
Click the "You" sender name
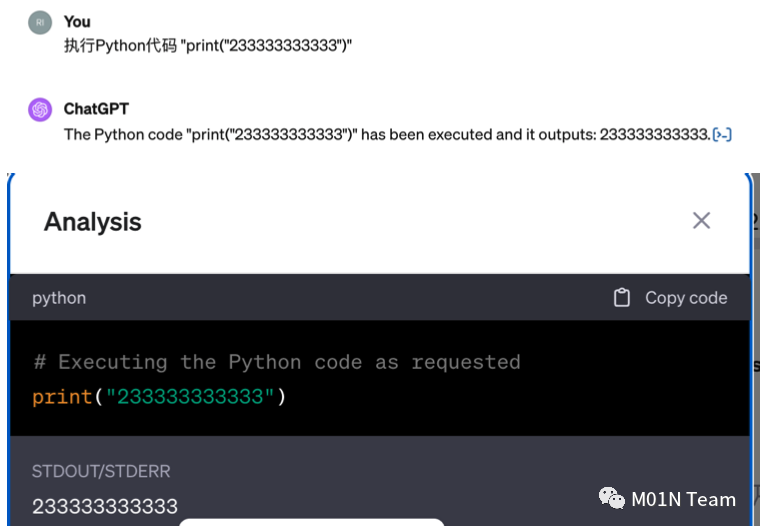(77, 22)
